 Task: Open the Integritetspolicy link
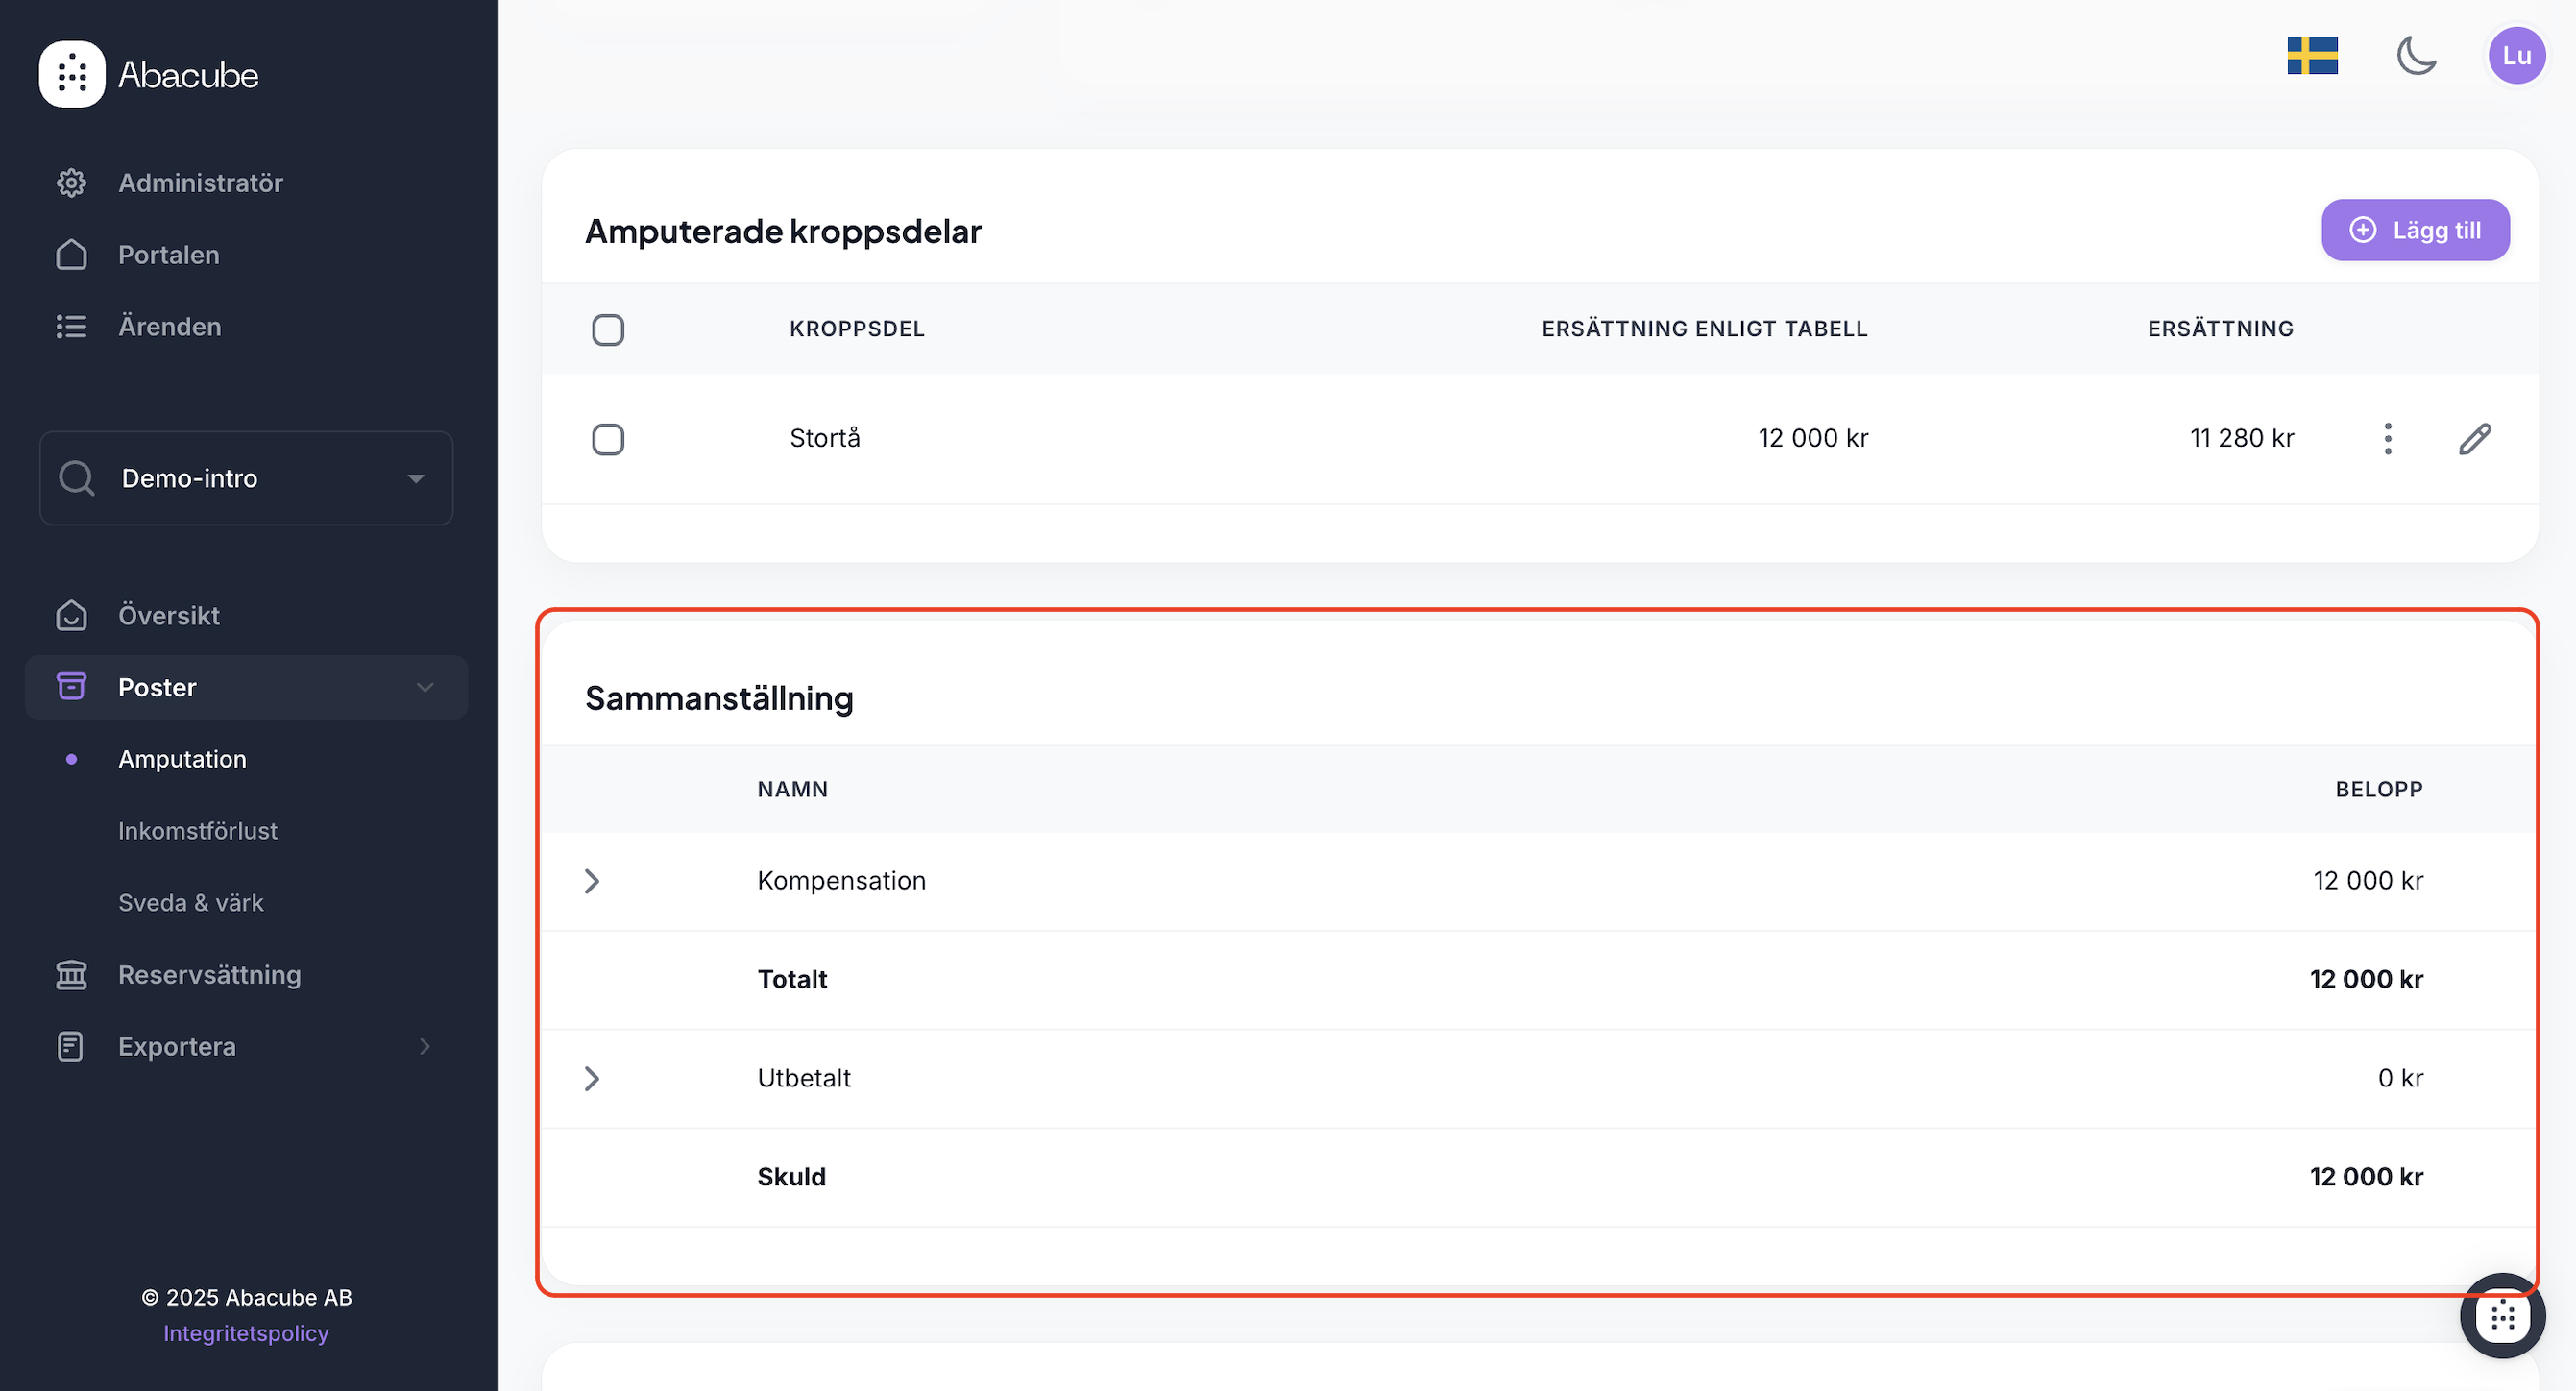click(x=246, y=1333)
